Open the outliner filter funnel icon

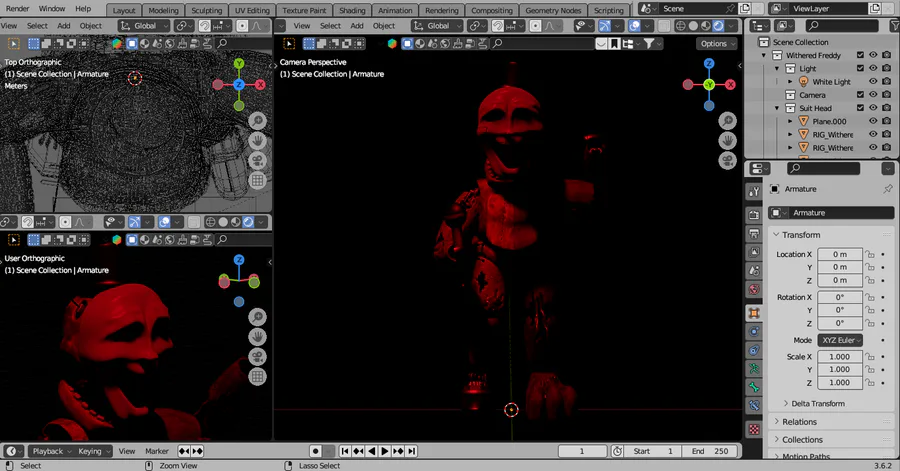pos(894,26)
